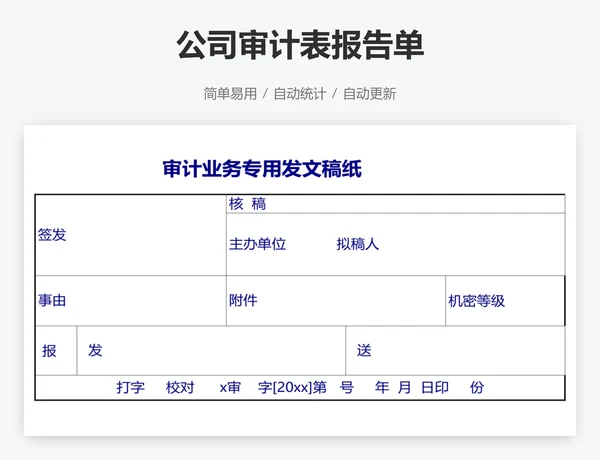Click the 份 character in the bottom row
Image resolution: width=600 pixels, height=460 pixels.
pos(477,388)
